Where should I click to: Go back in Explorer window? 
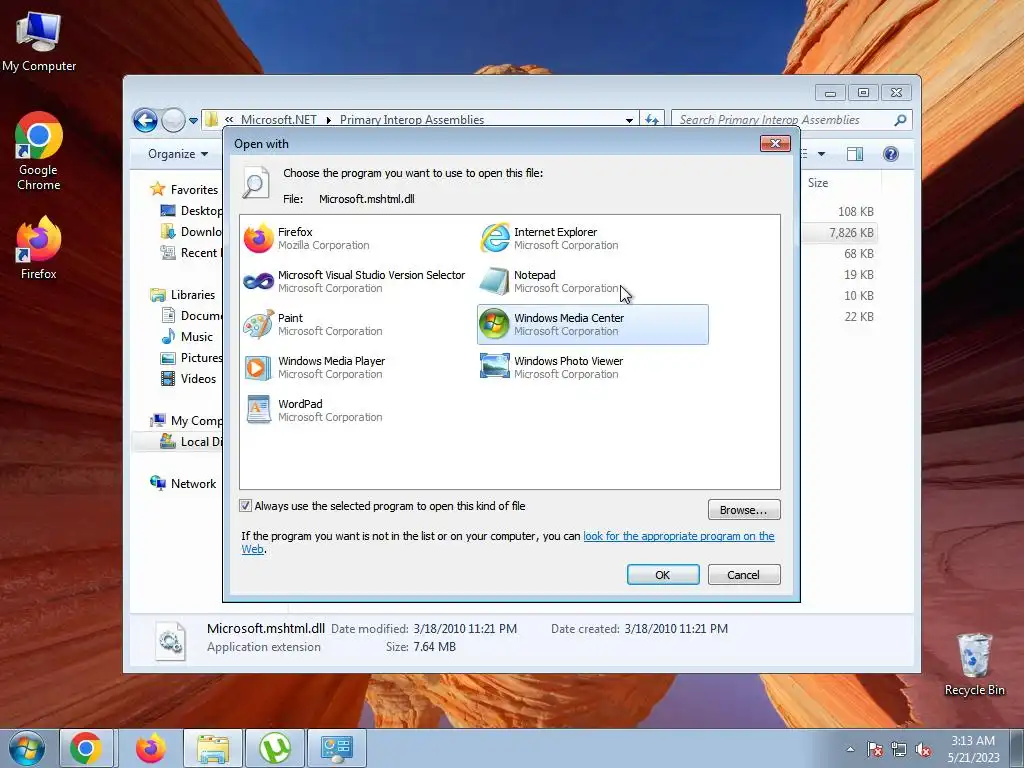(145, 120)
